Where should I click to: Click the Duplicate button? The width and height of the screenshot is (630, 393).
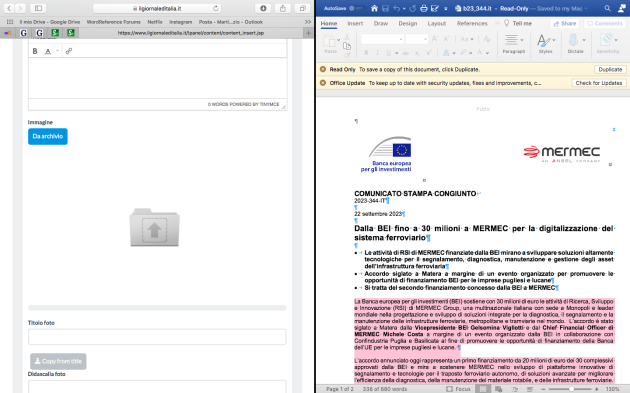[x=610, y=69]
